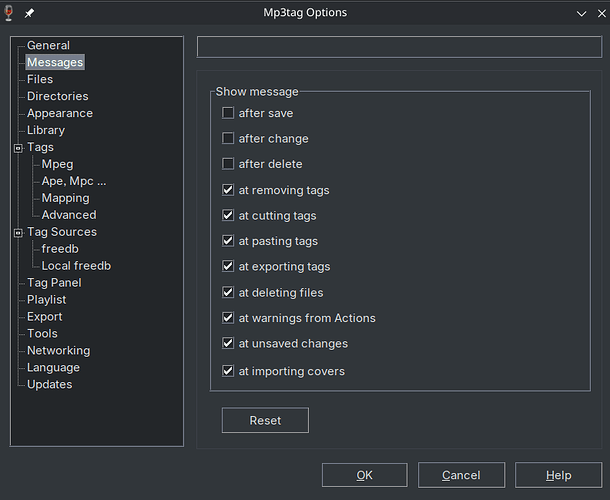
Task: Enable the 'after save' message checkbox
Action: 228,113
